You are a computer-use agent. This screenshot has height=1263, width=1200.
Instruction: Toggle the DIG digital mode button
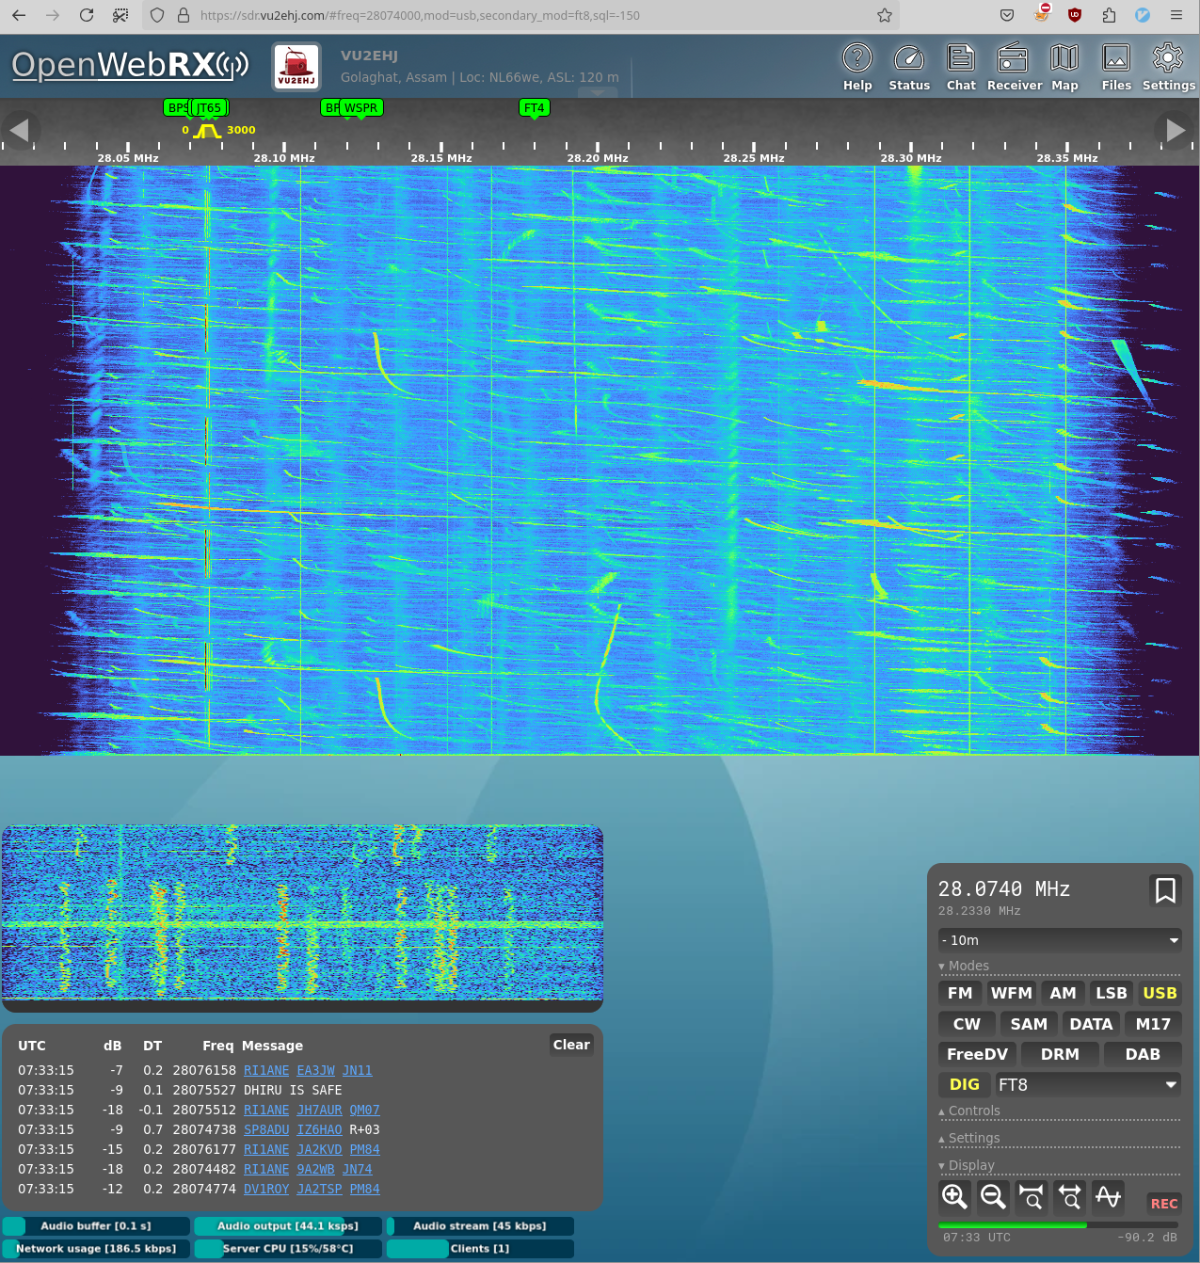964,1084
